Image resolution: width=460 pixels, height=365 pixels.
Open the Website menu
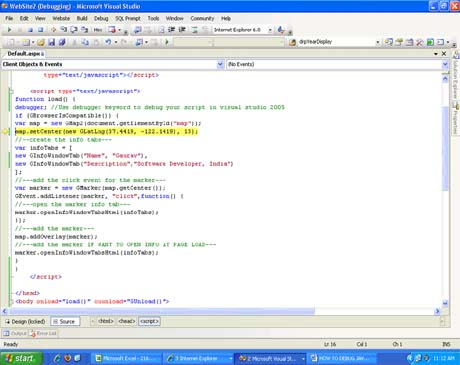[x=61, y=18]
